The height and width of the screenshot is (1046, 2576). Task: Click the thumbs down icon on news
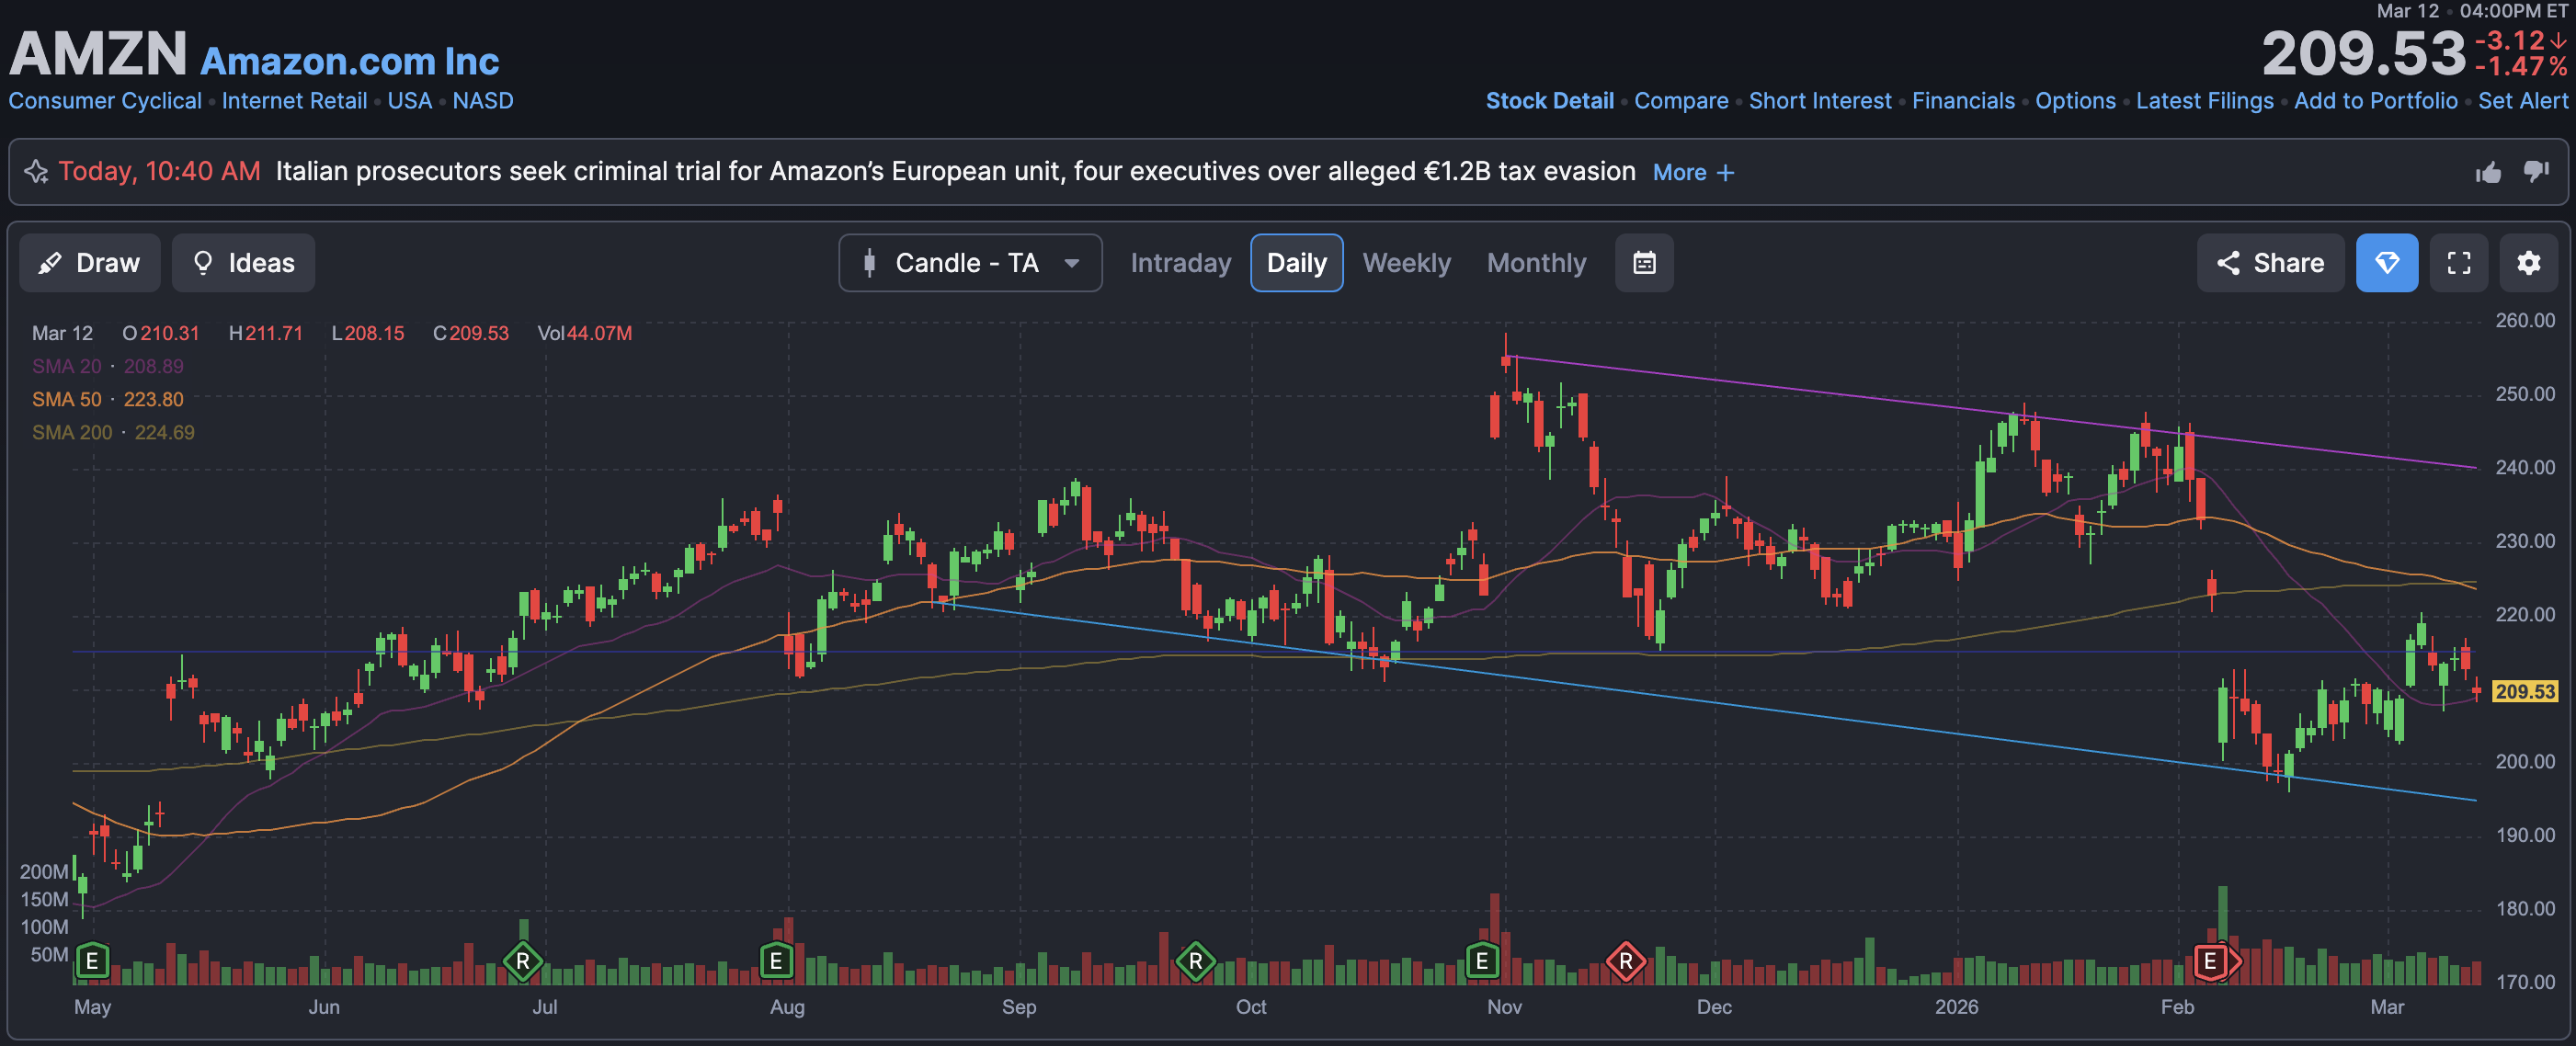[x=2536, y=172]
